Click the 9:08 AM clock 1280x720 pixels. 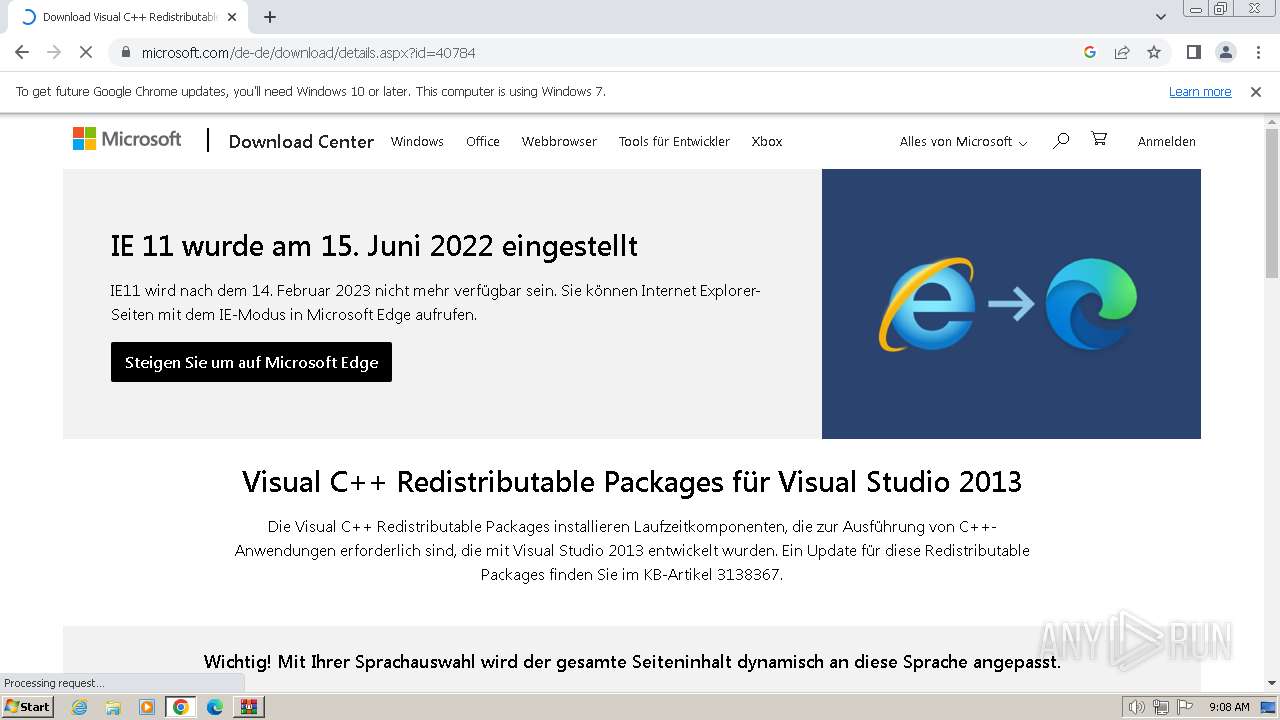tap(1229, 707)
